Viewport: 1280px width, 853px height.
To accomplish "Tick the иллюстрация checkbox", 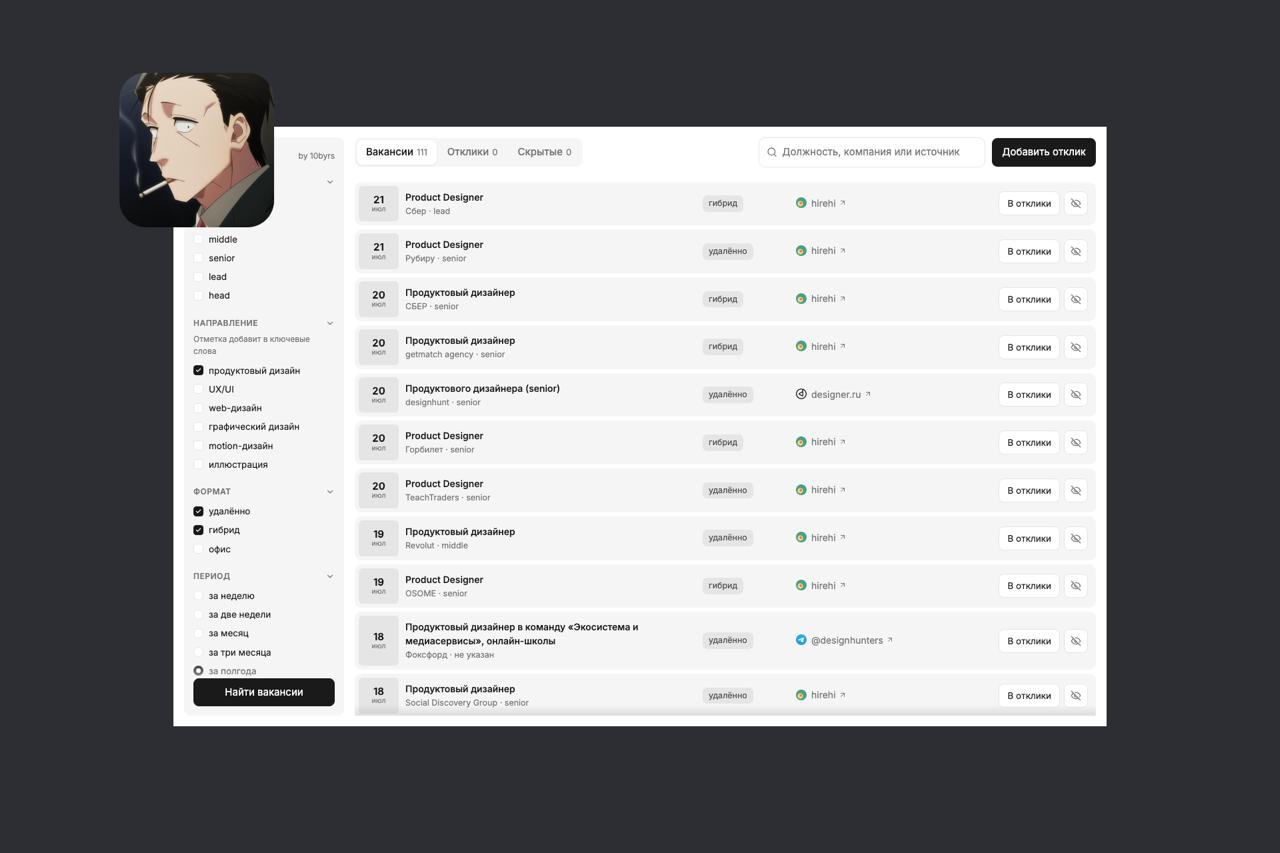I will click(x=198, y=465).
